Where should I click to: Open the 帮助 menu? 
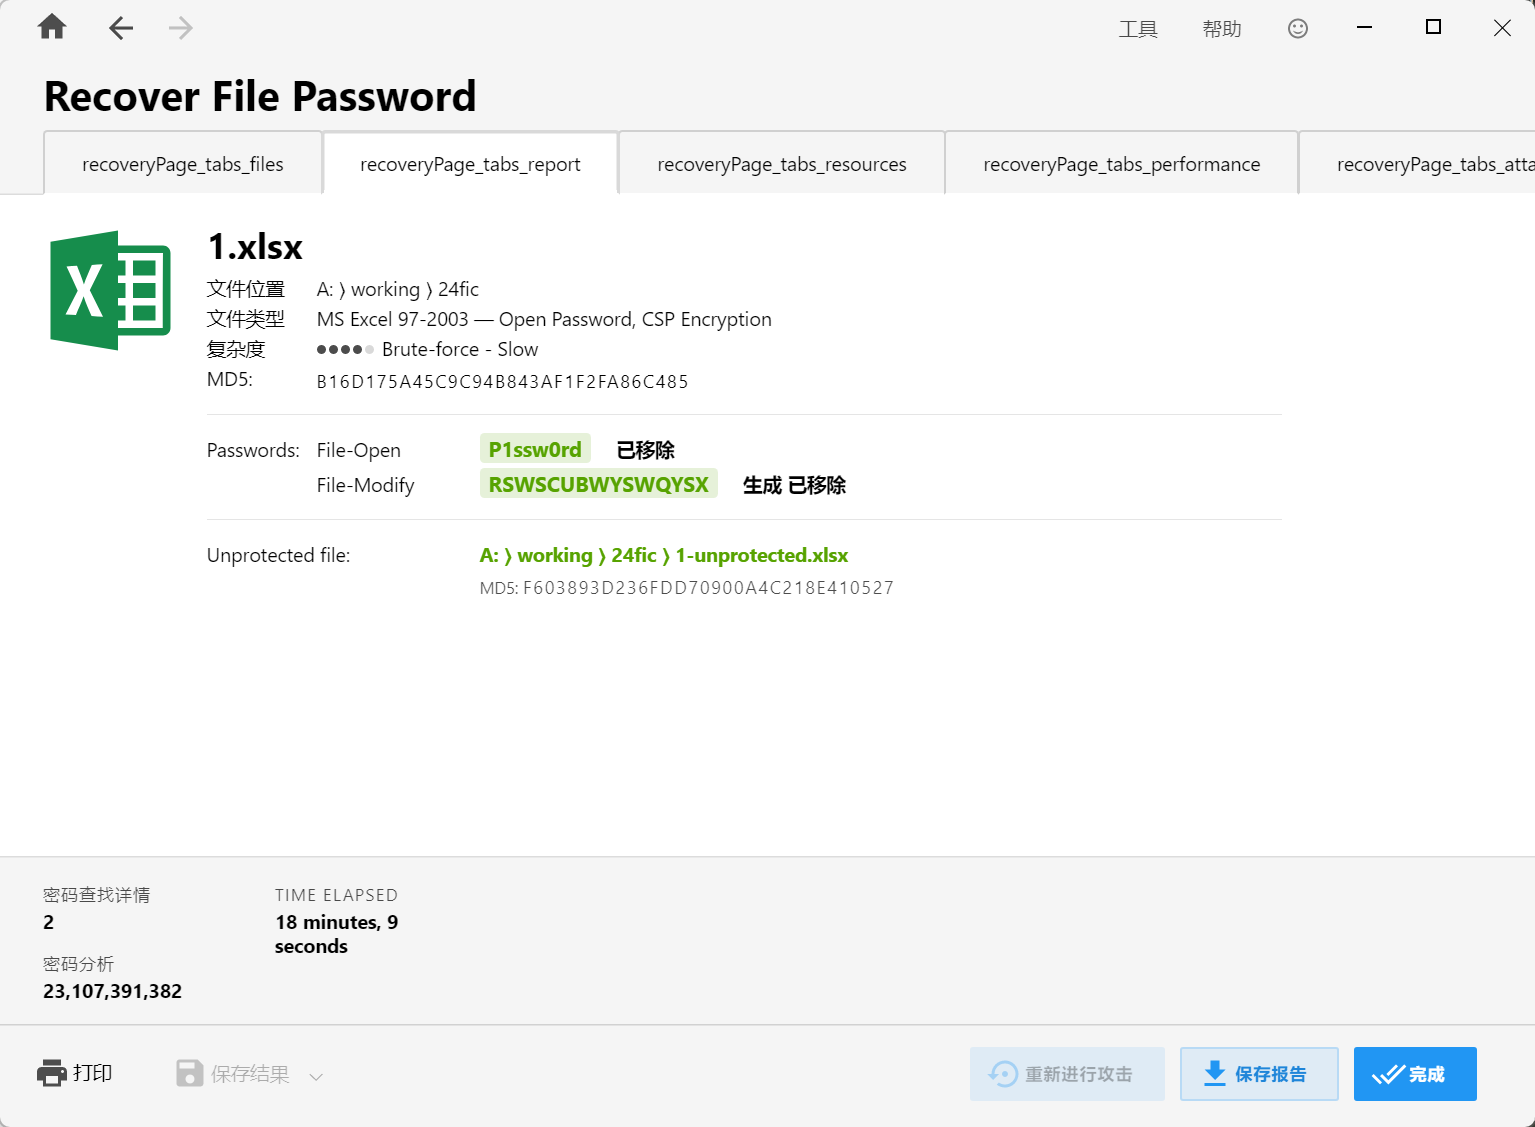(x=1221, y=29)
